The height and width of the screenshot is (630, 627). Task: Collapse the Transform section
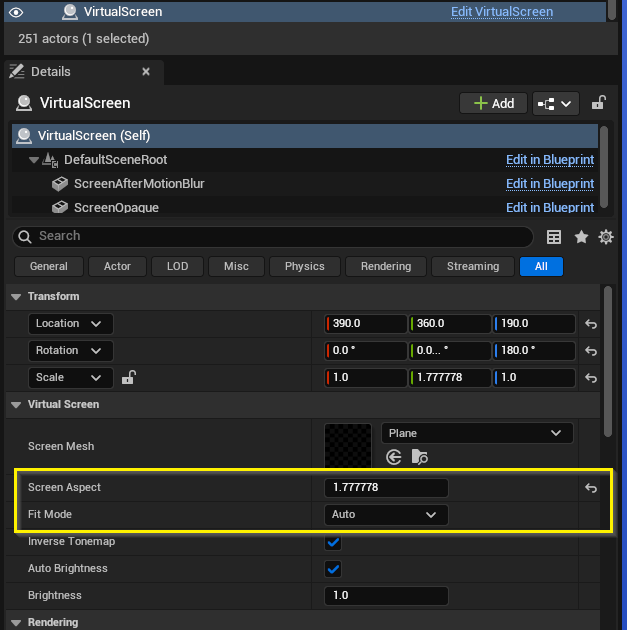15,297
